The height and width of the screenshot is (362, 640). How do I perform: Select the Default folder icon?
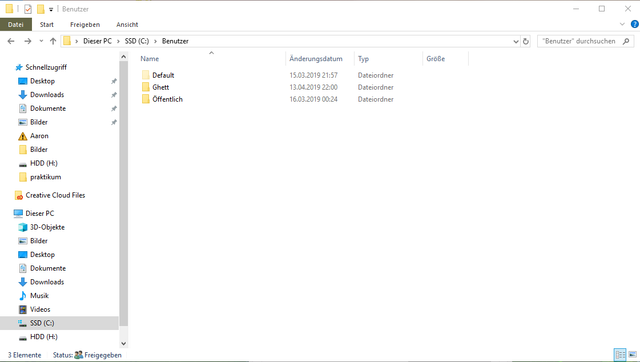point(146,75)
